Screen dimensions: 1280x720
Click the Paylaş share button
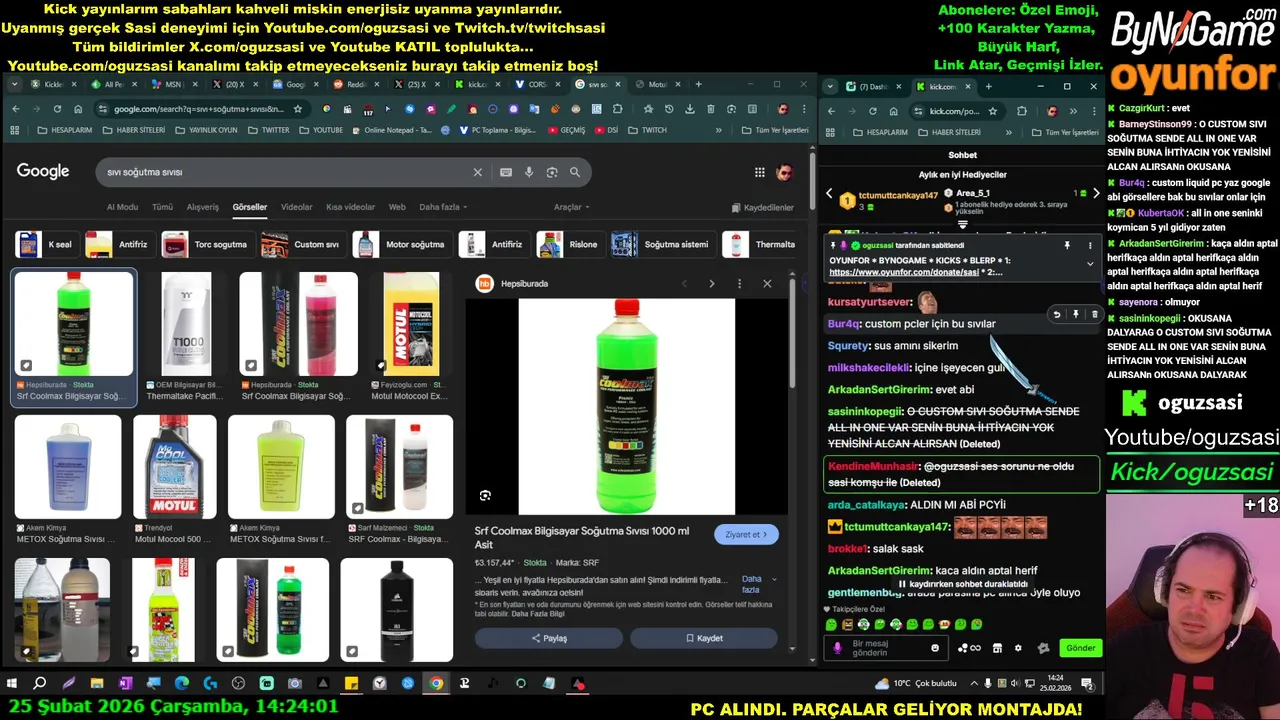pos(549,638)
